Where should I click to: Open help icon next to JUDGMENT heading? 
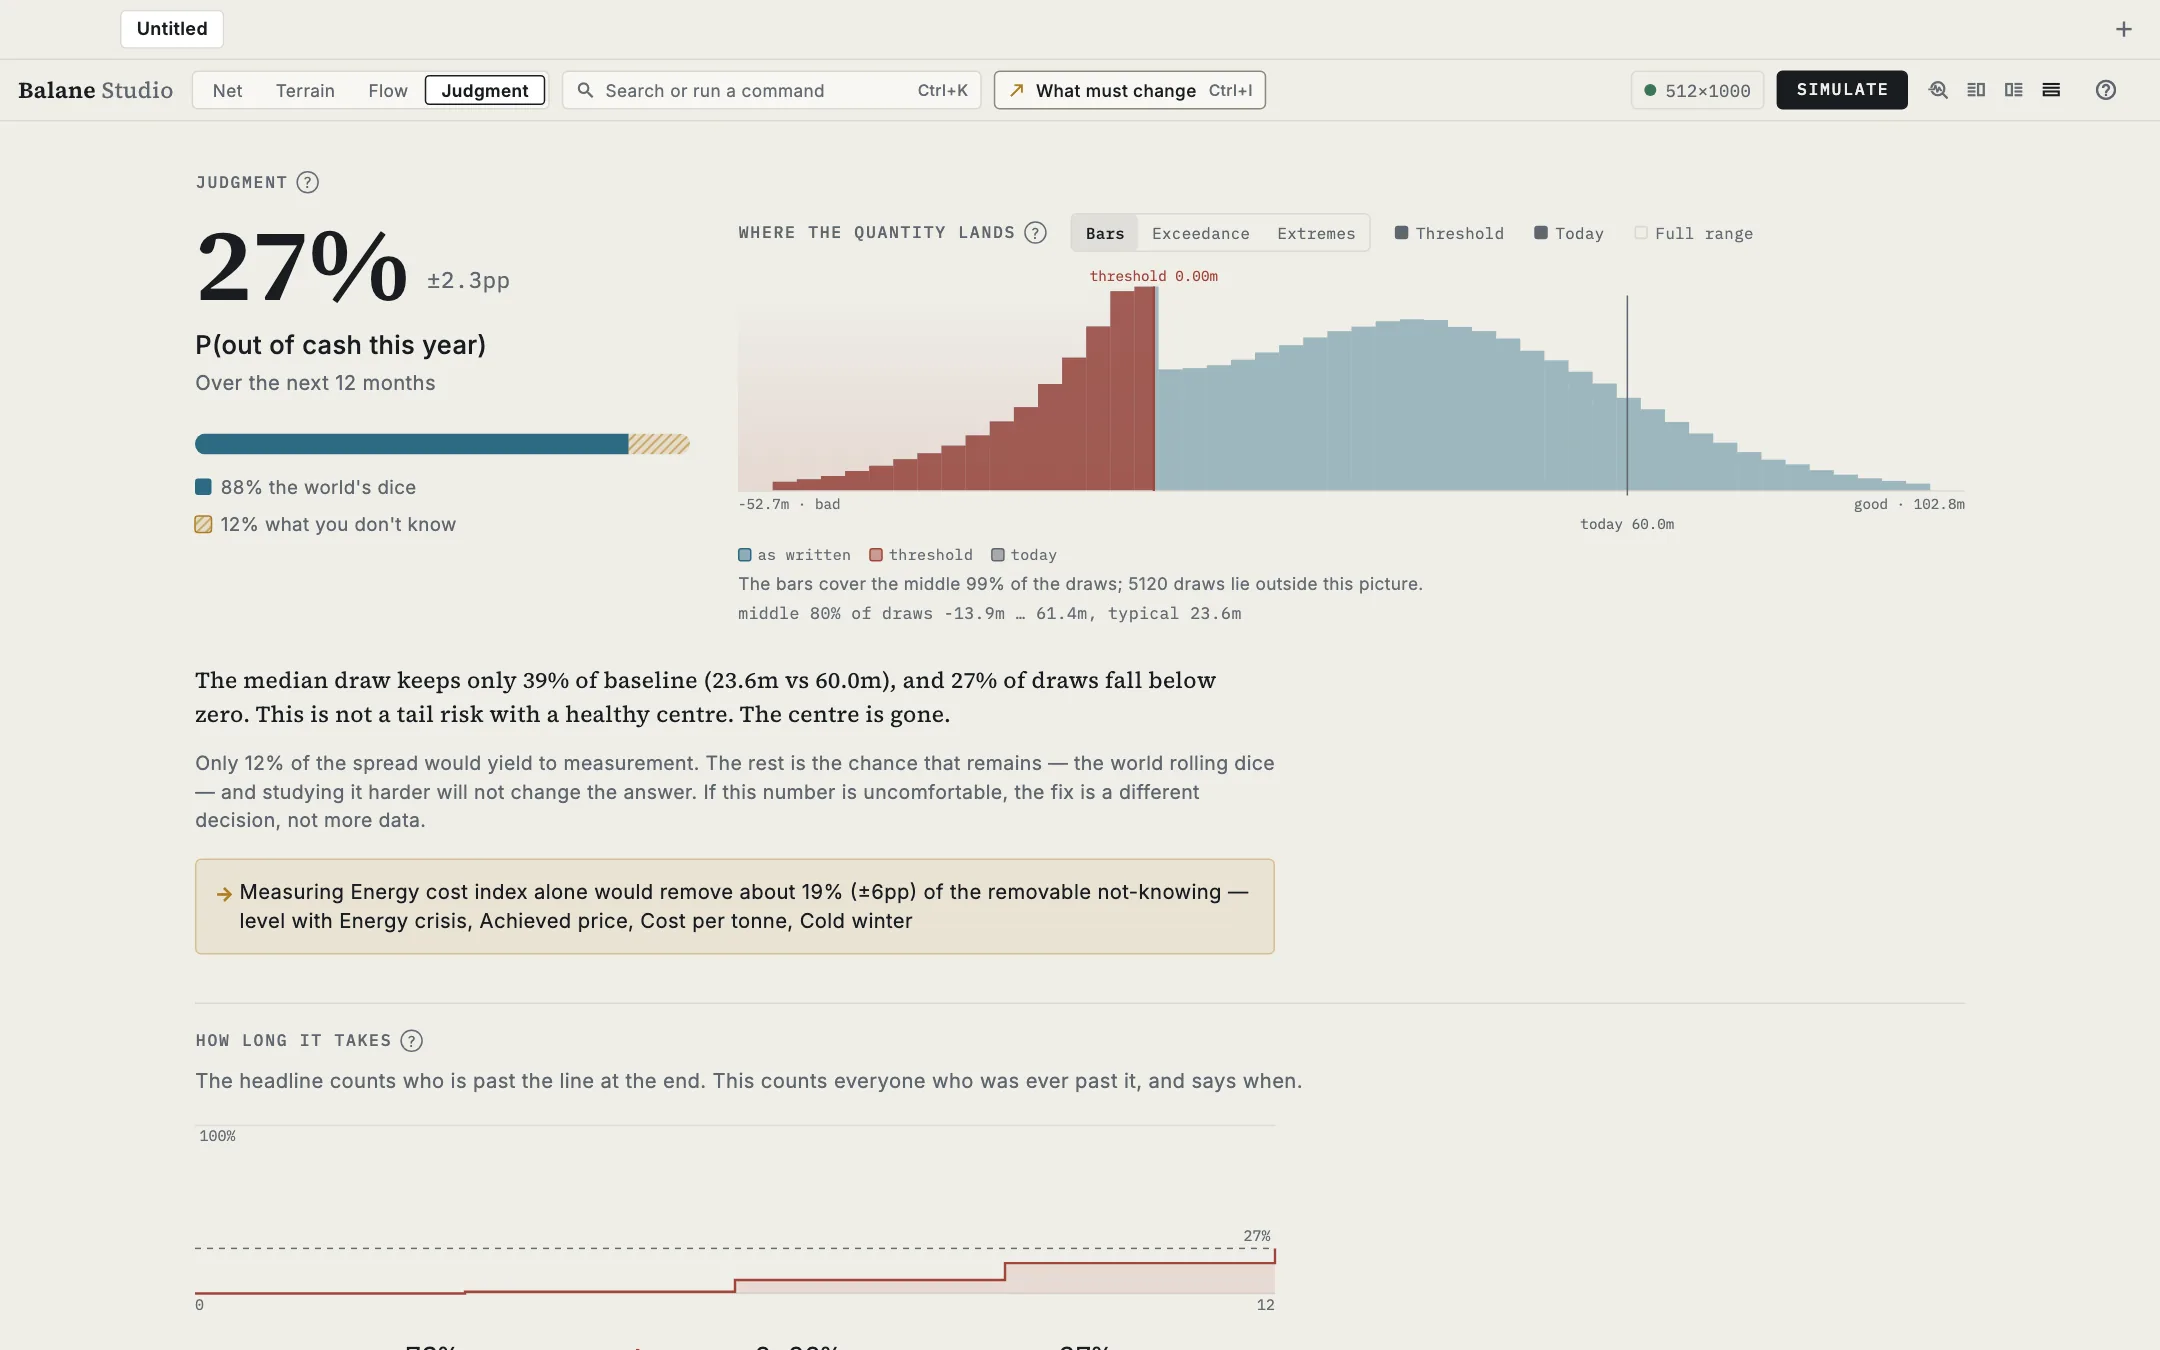point(308,182)
